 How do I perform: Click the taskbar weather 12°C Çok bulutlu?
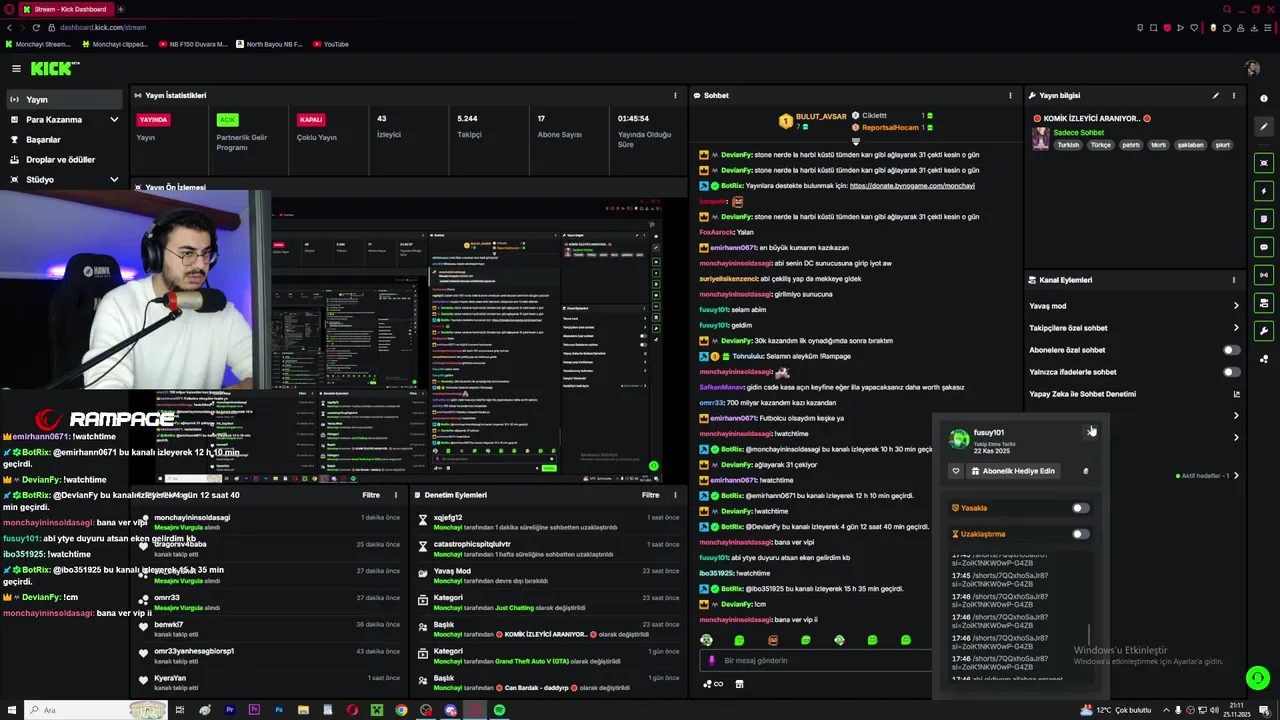click(1115, 710)
